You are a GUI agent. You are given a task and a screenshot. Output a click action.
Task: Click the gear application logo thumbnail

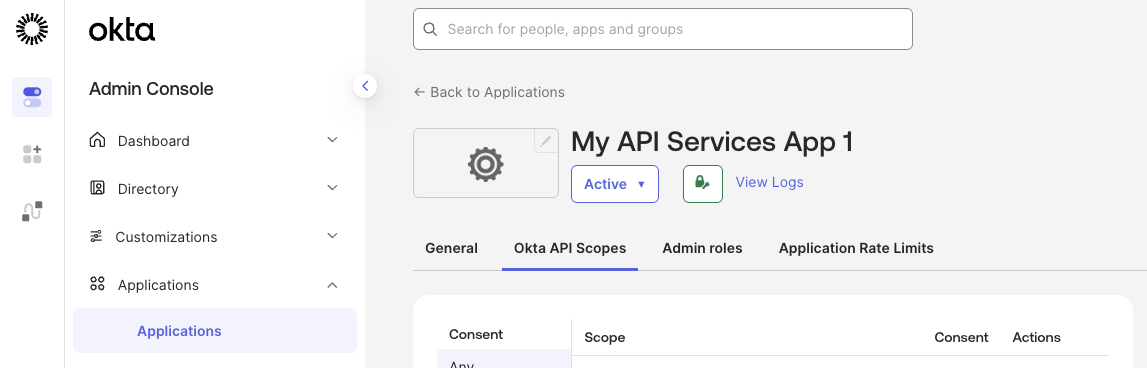coord(486,163)
